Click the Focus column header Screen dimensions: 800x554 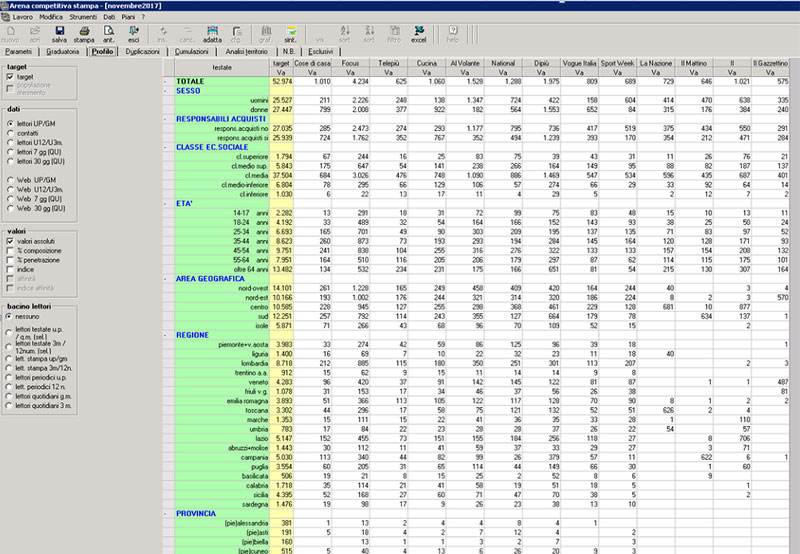pyautogui.click(x=350, y=63)
